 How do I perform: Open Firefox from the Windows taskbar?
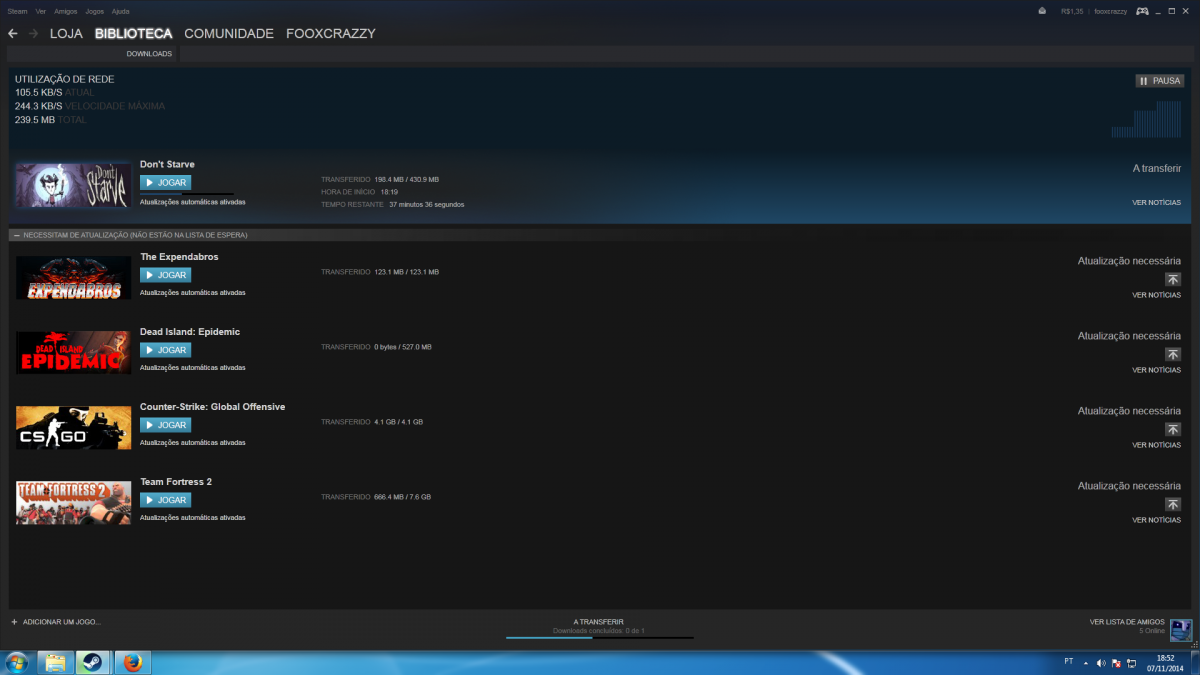(x=131, y=662)
